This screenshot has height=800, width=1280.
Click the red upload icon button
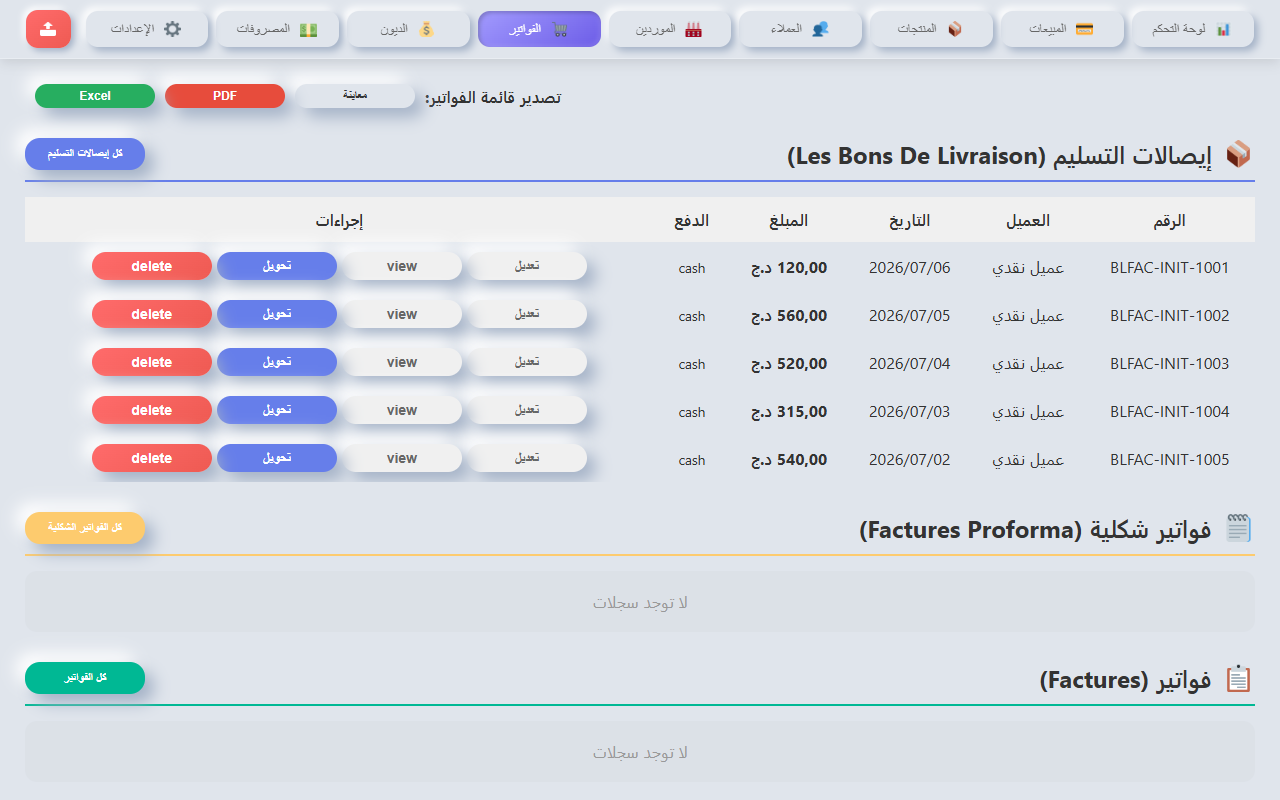48,29
